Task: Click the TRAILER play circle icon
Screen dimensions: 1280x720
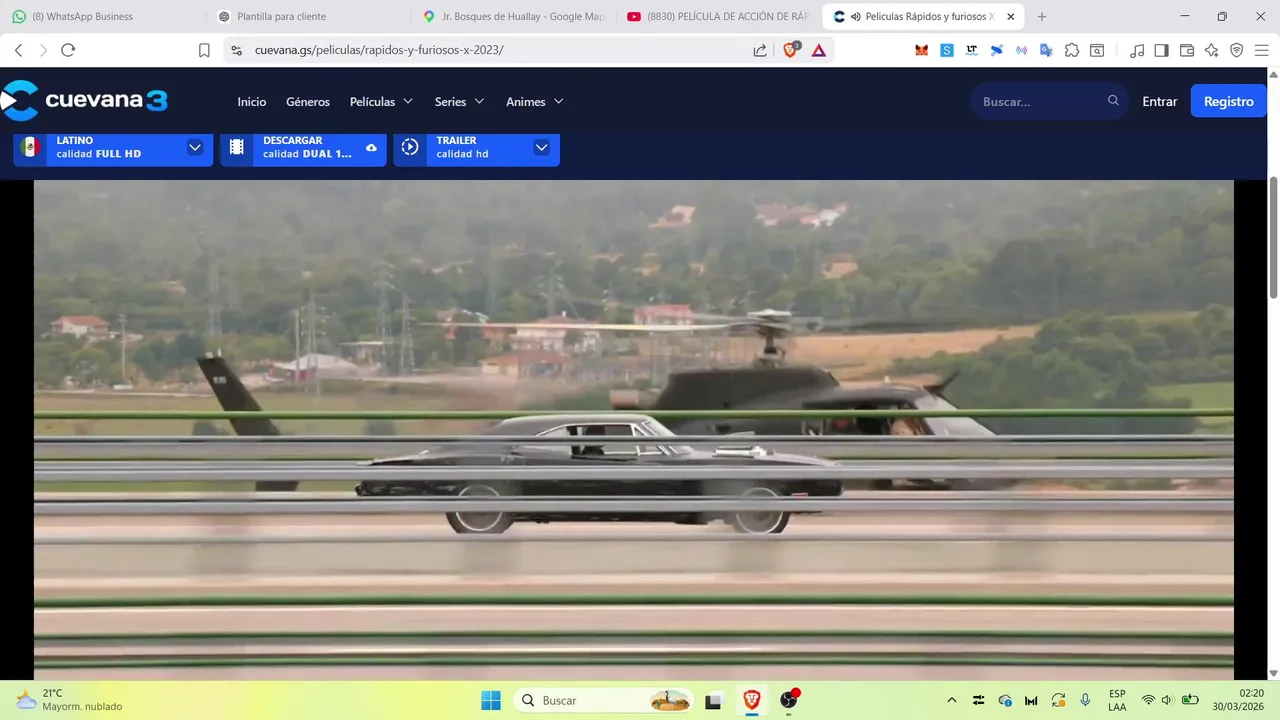Action: pyautogui.click(x=410, y=147)
